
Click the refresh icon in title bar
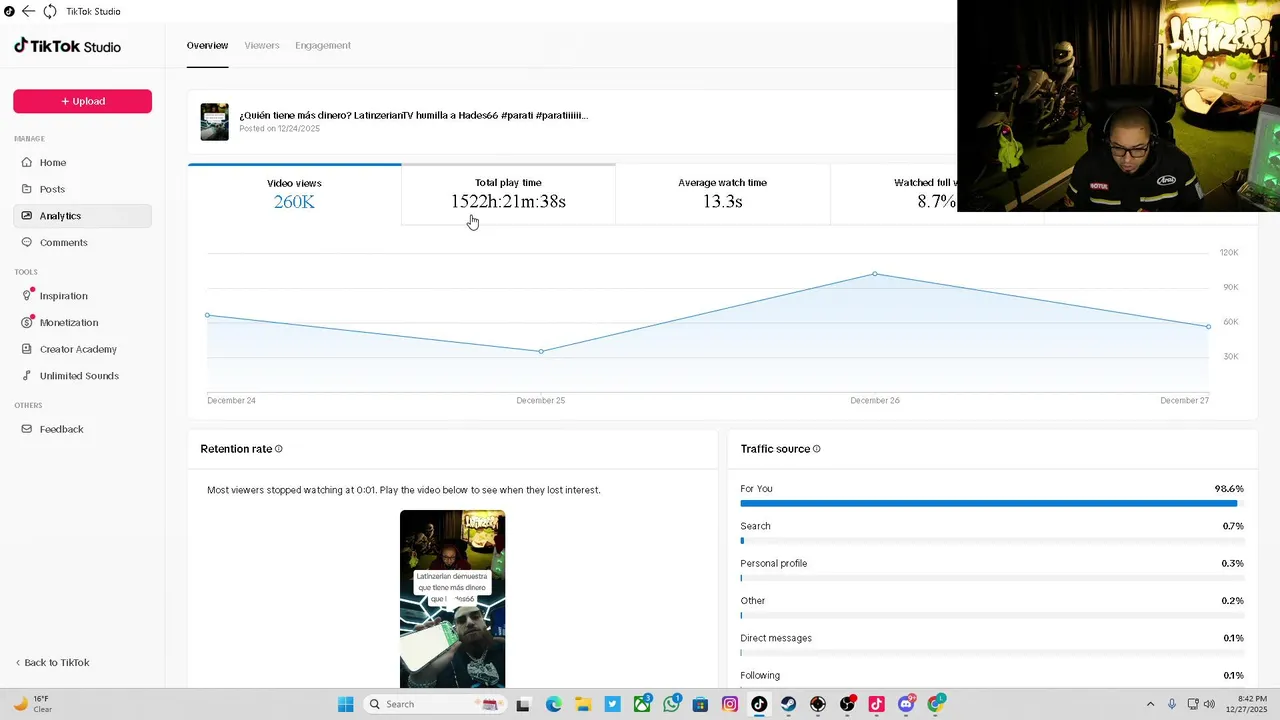49,11
